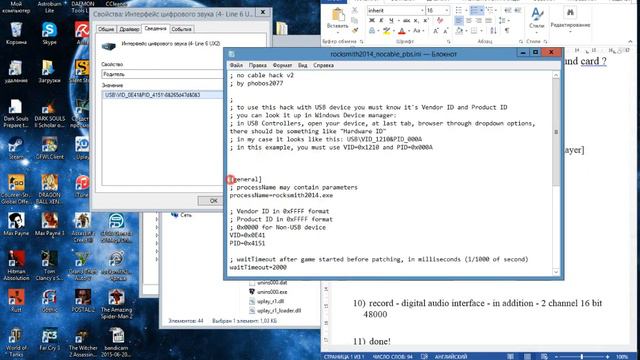Align text left in Word
This screenshot has width=640, height=360.
click(459, 20)
